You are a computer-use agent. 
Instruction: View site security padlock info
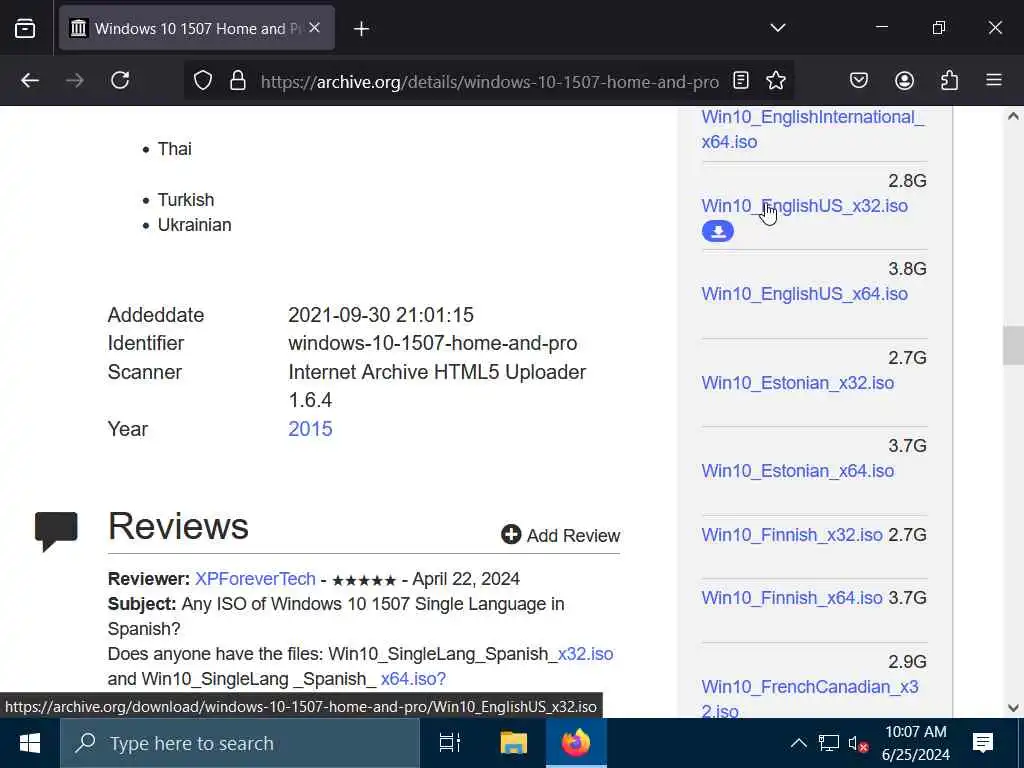pos(238,80)
